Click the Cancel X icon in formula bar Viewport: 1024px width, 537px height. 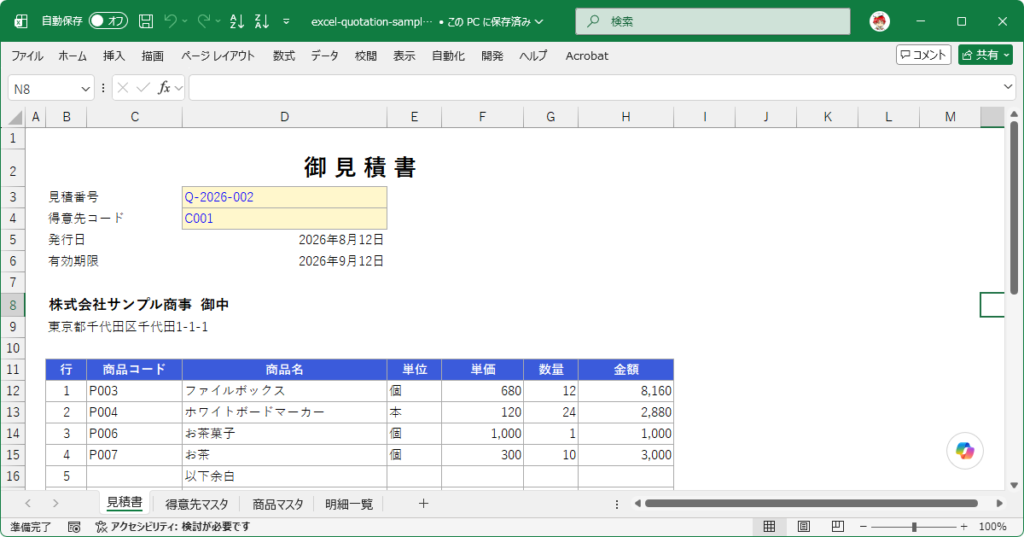[123, 88]
